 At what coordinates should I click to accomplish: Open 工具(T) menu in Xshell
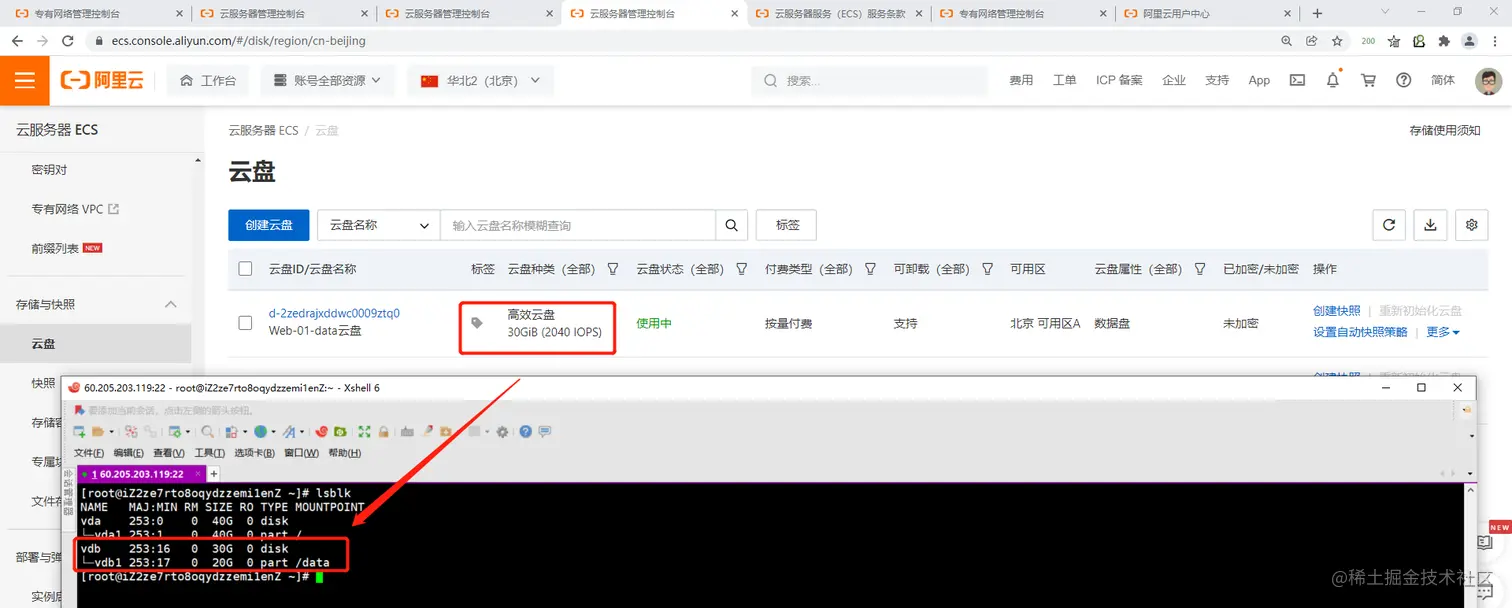click(x=210, y=453)
